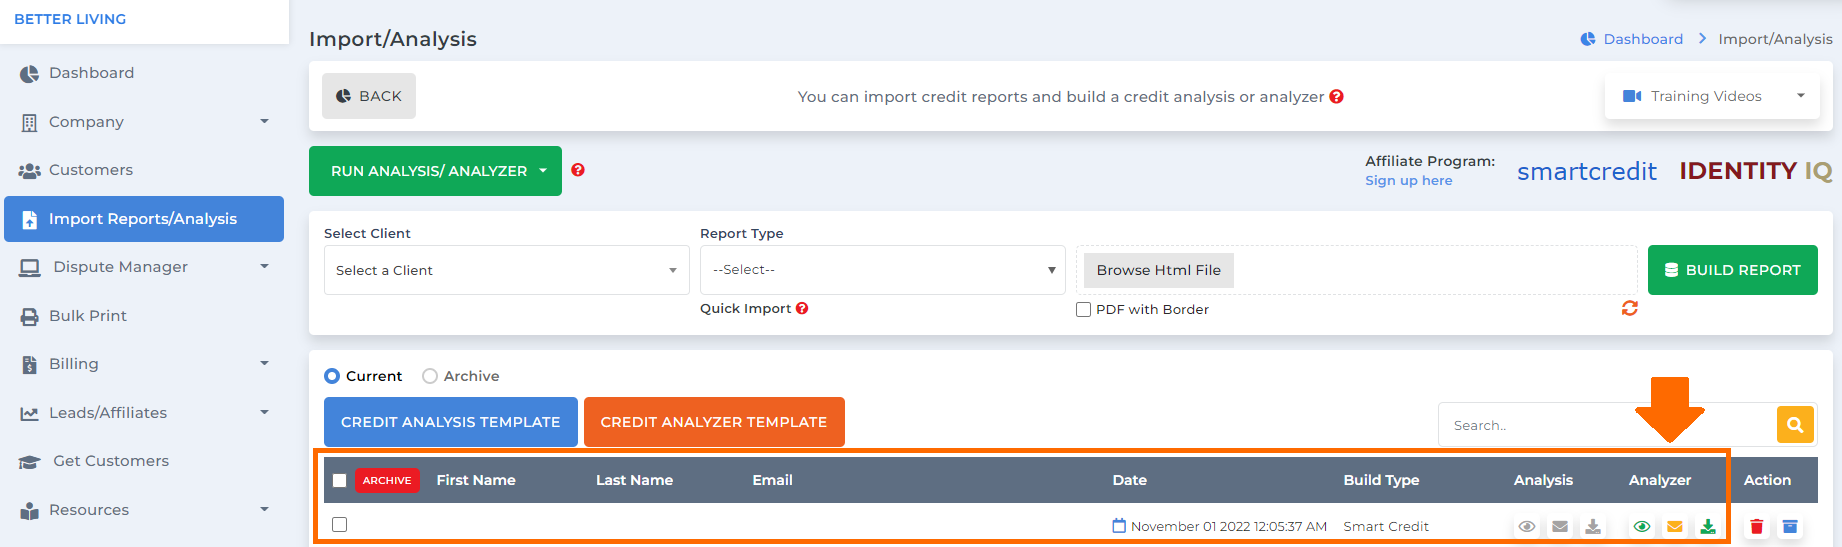Expand the Dispute Manager sidebar arrow
The height and width of the screenshot is (547, 1842).
[x=264, y=266]
